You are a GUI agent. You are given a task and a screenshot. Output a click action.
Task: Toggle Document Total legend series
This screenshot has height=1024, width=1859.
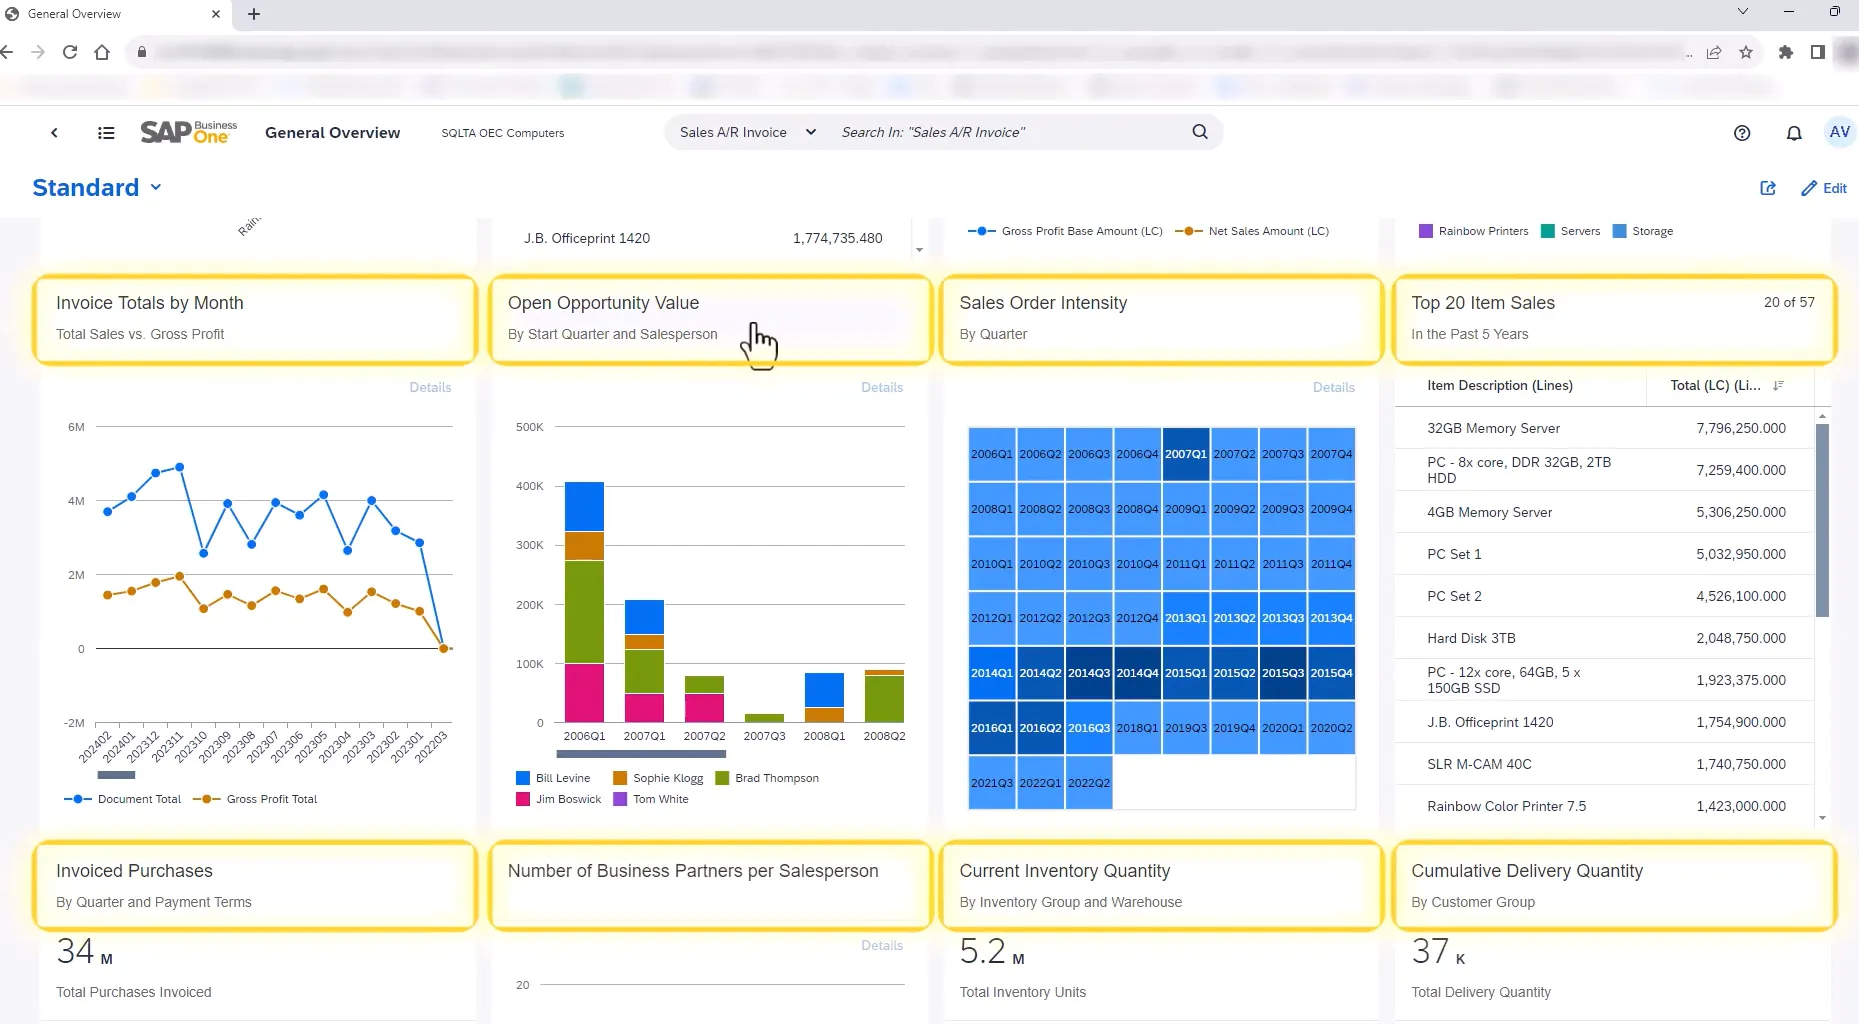coord(123,799)
